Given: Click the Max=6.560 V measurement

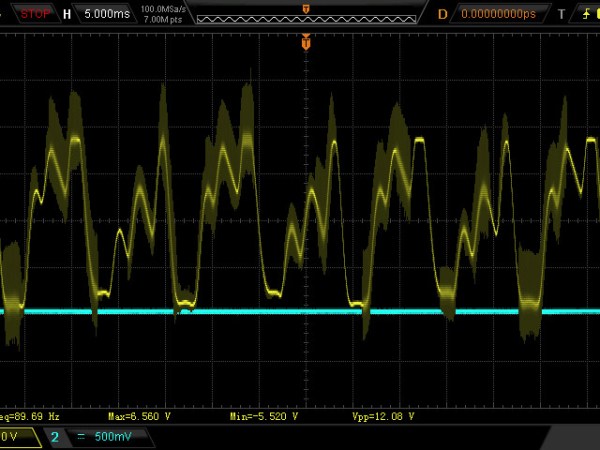Looking at the screenshot, I should click(139, 416).
